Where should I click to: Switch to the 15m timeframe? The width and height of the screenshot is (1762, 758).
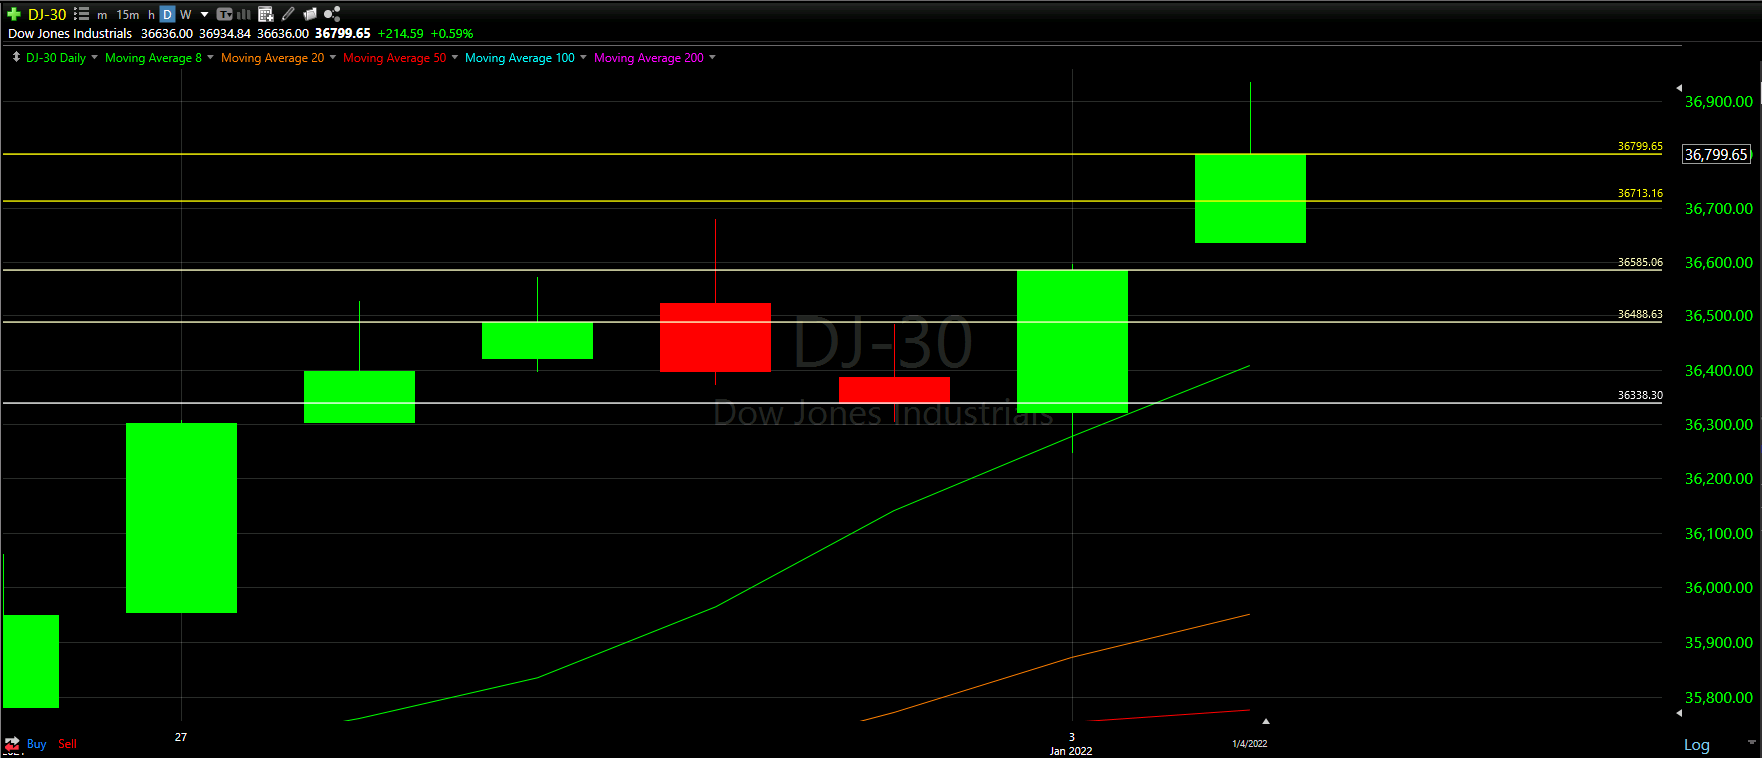(128, 15)
